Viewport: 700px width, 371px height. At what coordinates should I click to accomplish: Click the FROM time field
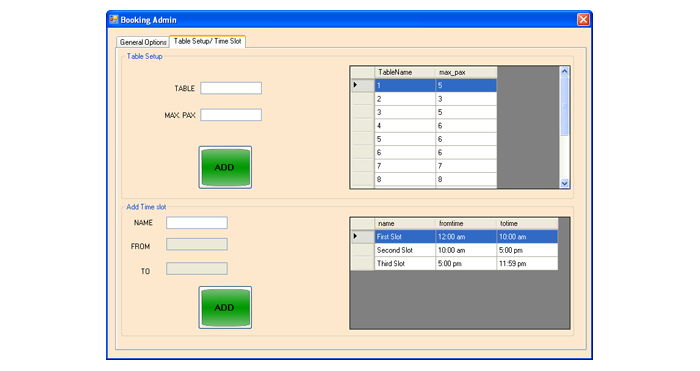(x=197, y=244)
